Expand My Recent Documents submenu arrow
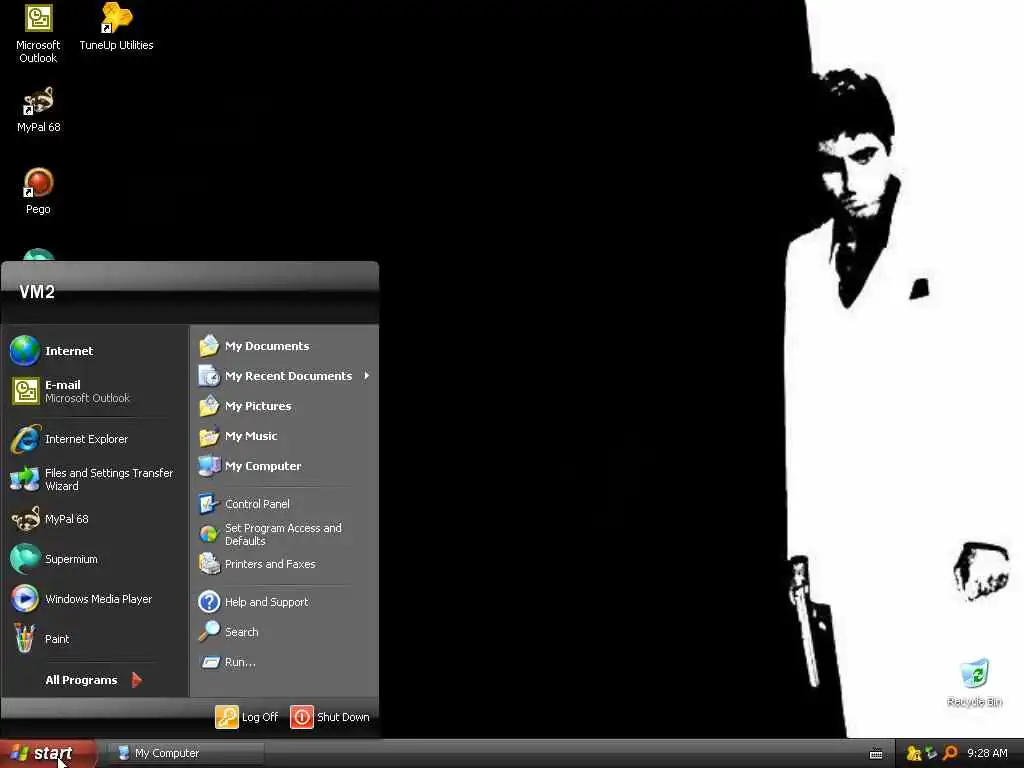The image size is (1024, 768). coord(367,376)
